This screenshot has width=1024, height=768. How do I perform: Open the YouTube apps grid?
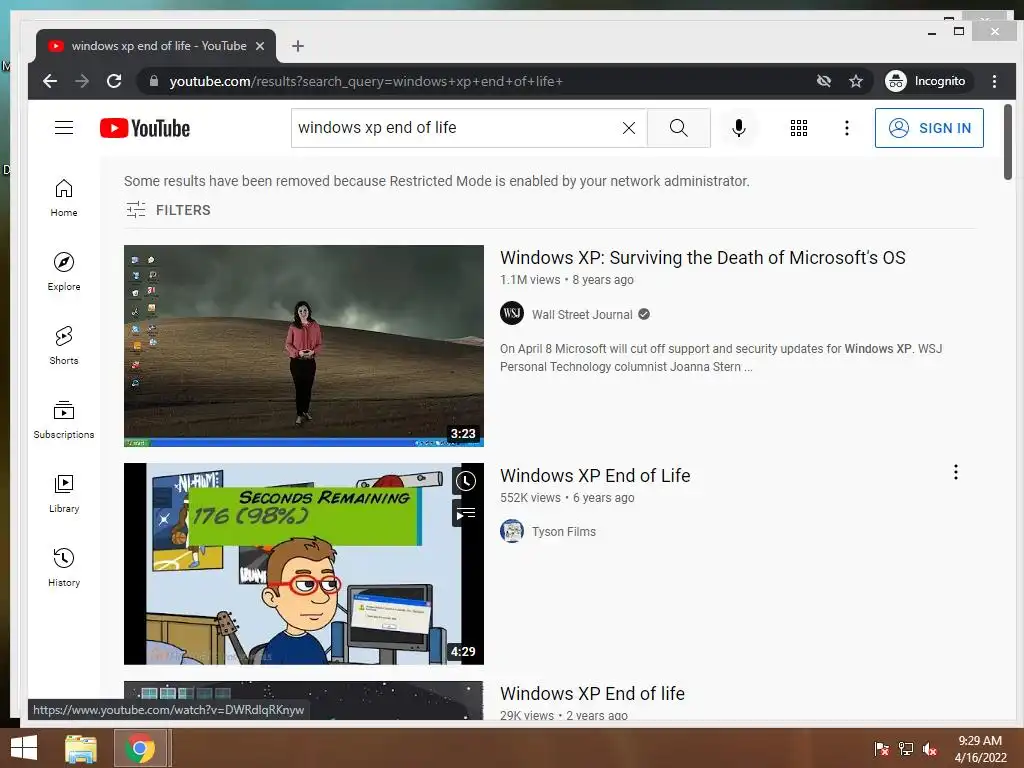click(x=798, y=128)
